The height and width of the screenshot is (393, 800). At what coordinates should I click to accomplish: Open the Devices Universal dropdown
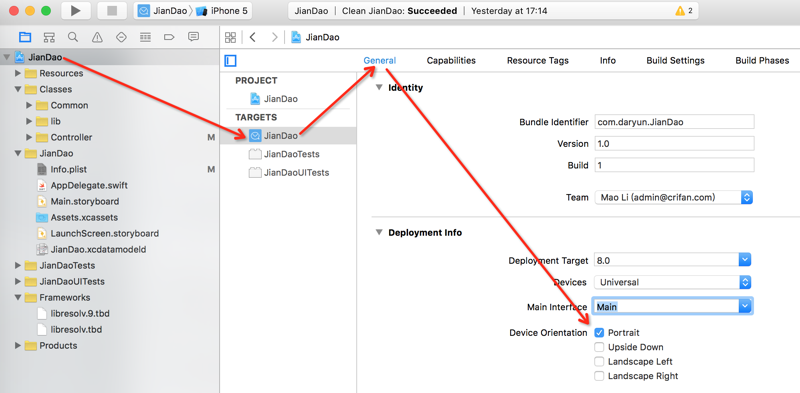pos(672,282)
